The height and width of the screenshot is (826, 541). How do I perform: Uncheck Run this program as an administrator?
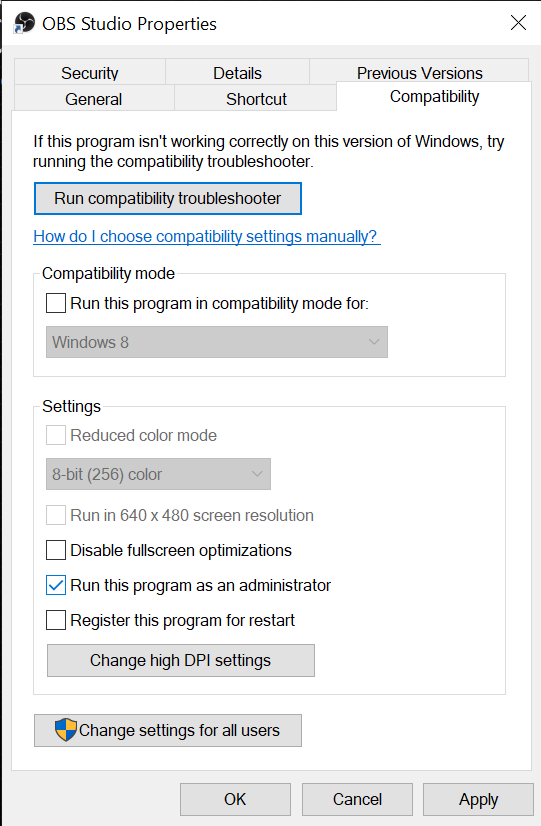point(56,585)
